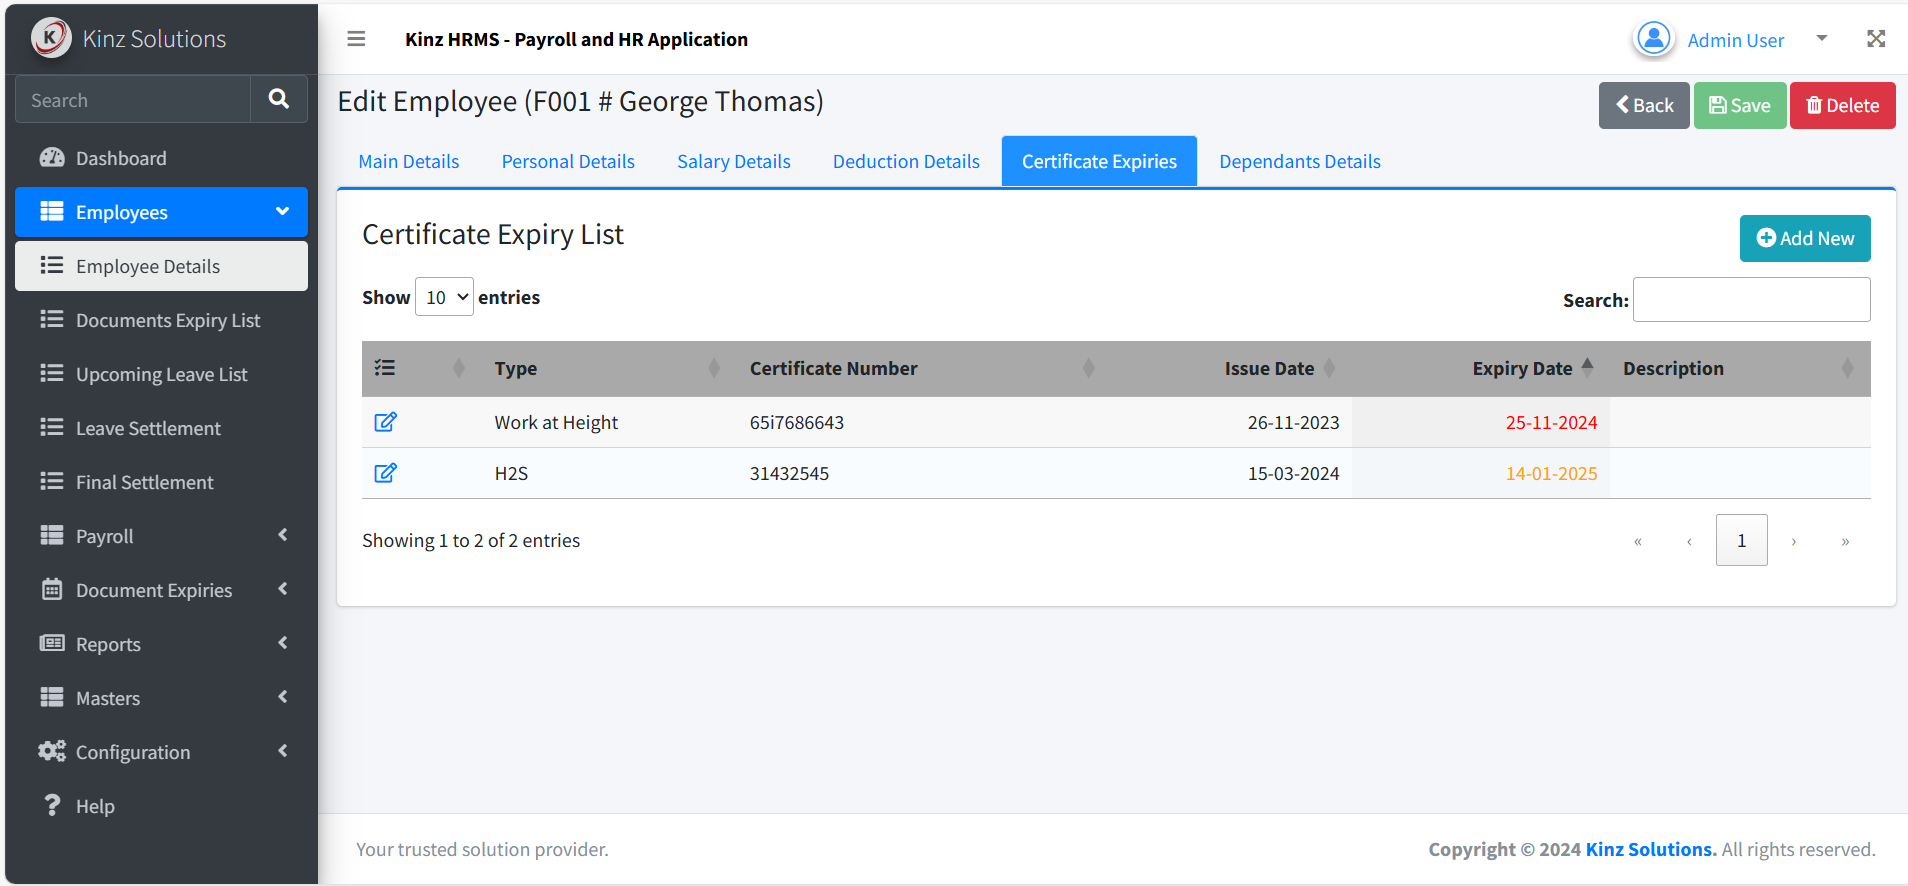Open the Dependants Details tab
Viewport: 1908px width, 886px height.
pyautogui.click(x=1300, y=161)
